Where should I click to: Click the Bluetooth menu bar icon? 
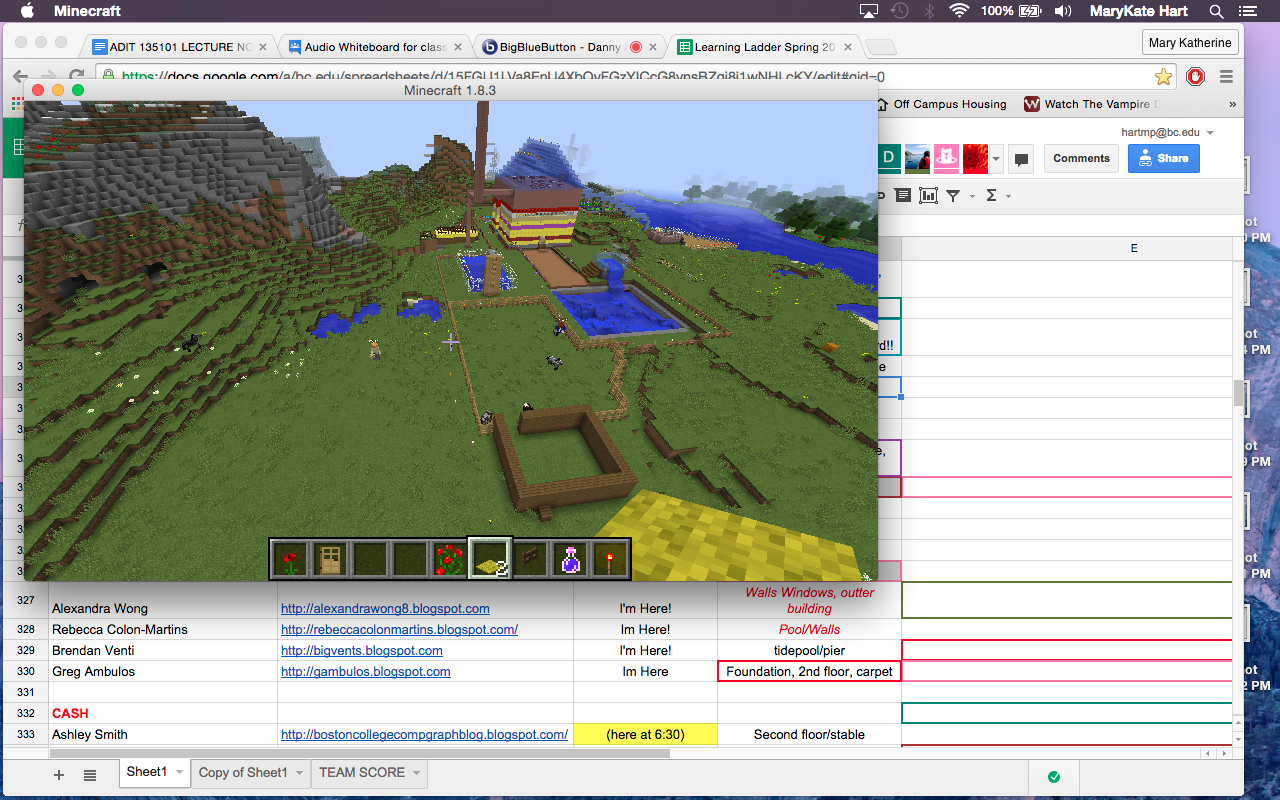point(929,11)
